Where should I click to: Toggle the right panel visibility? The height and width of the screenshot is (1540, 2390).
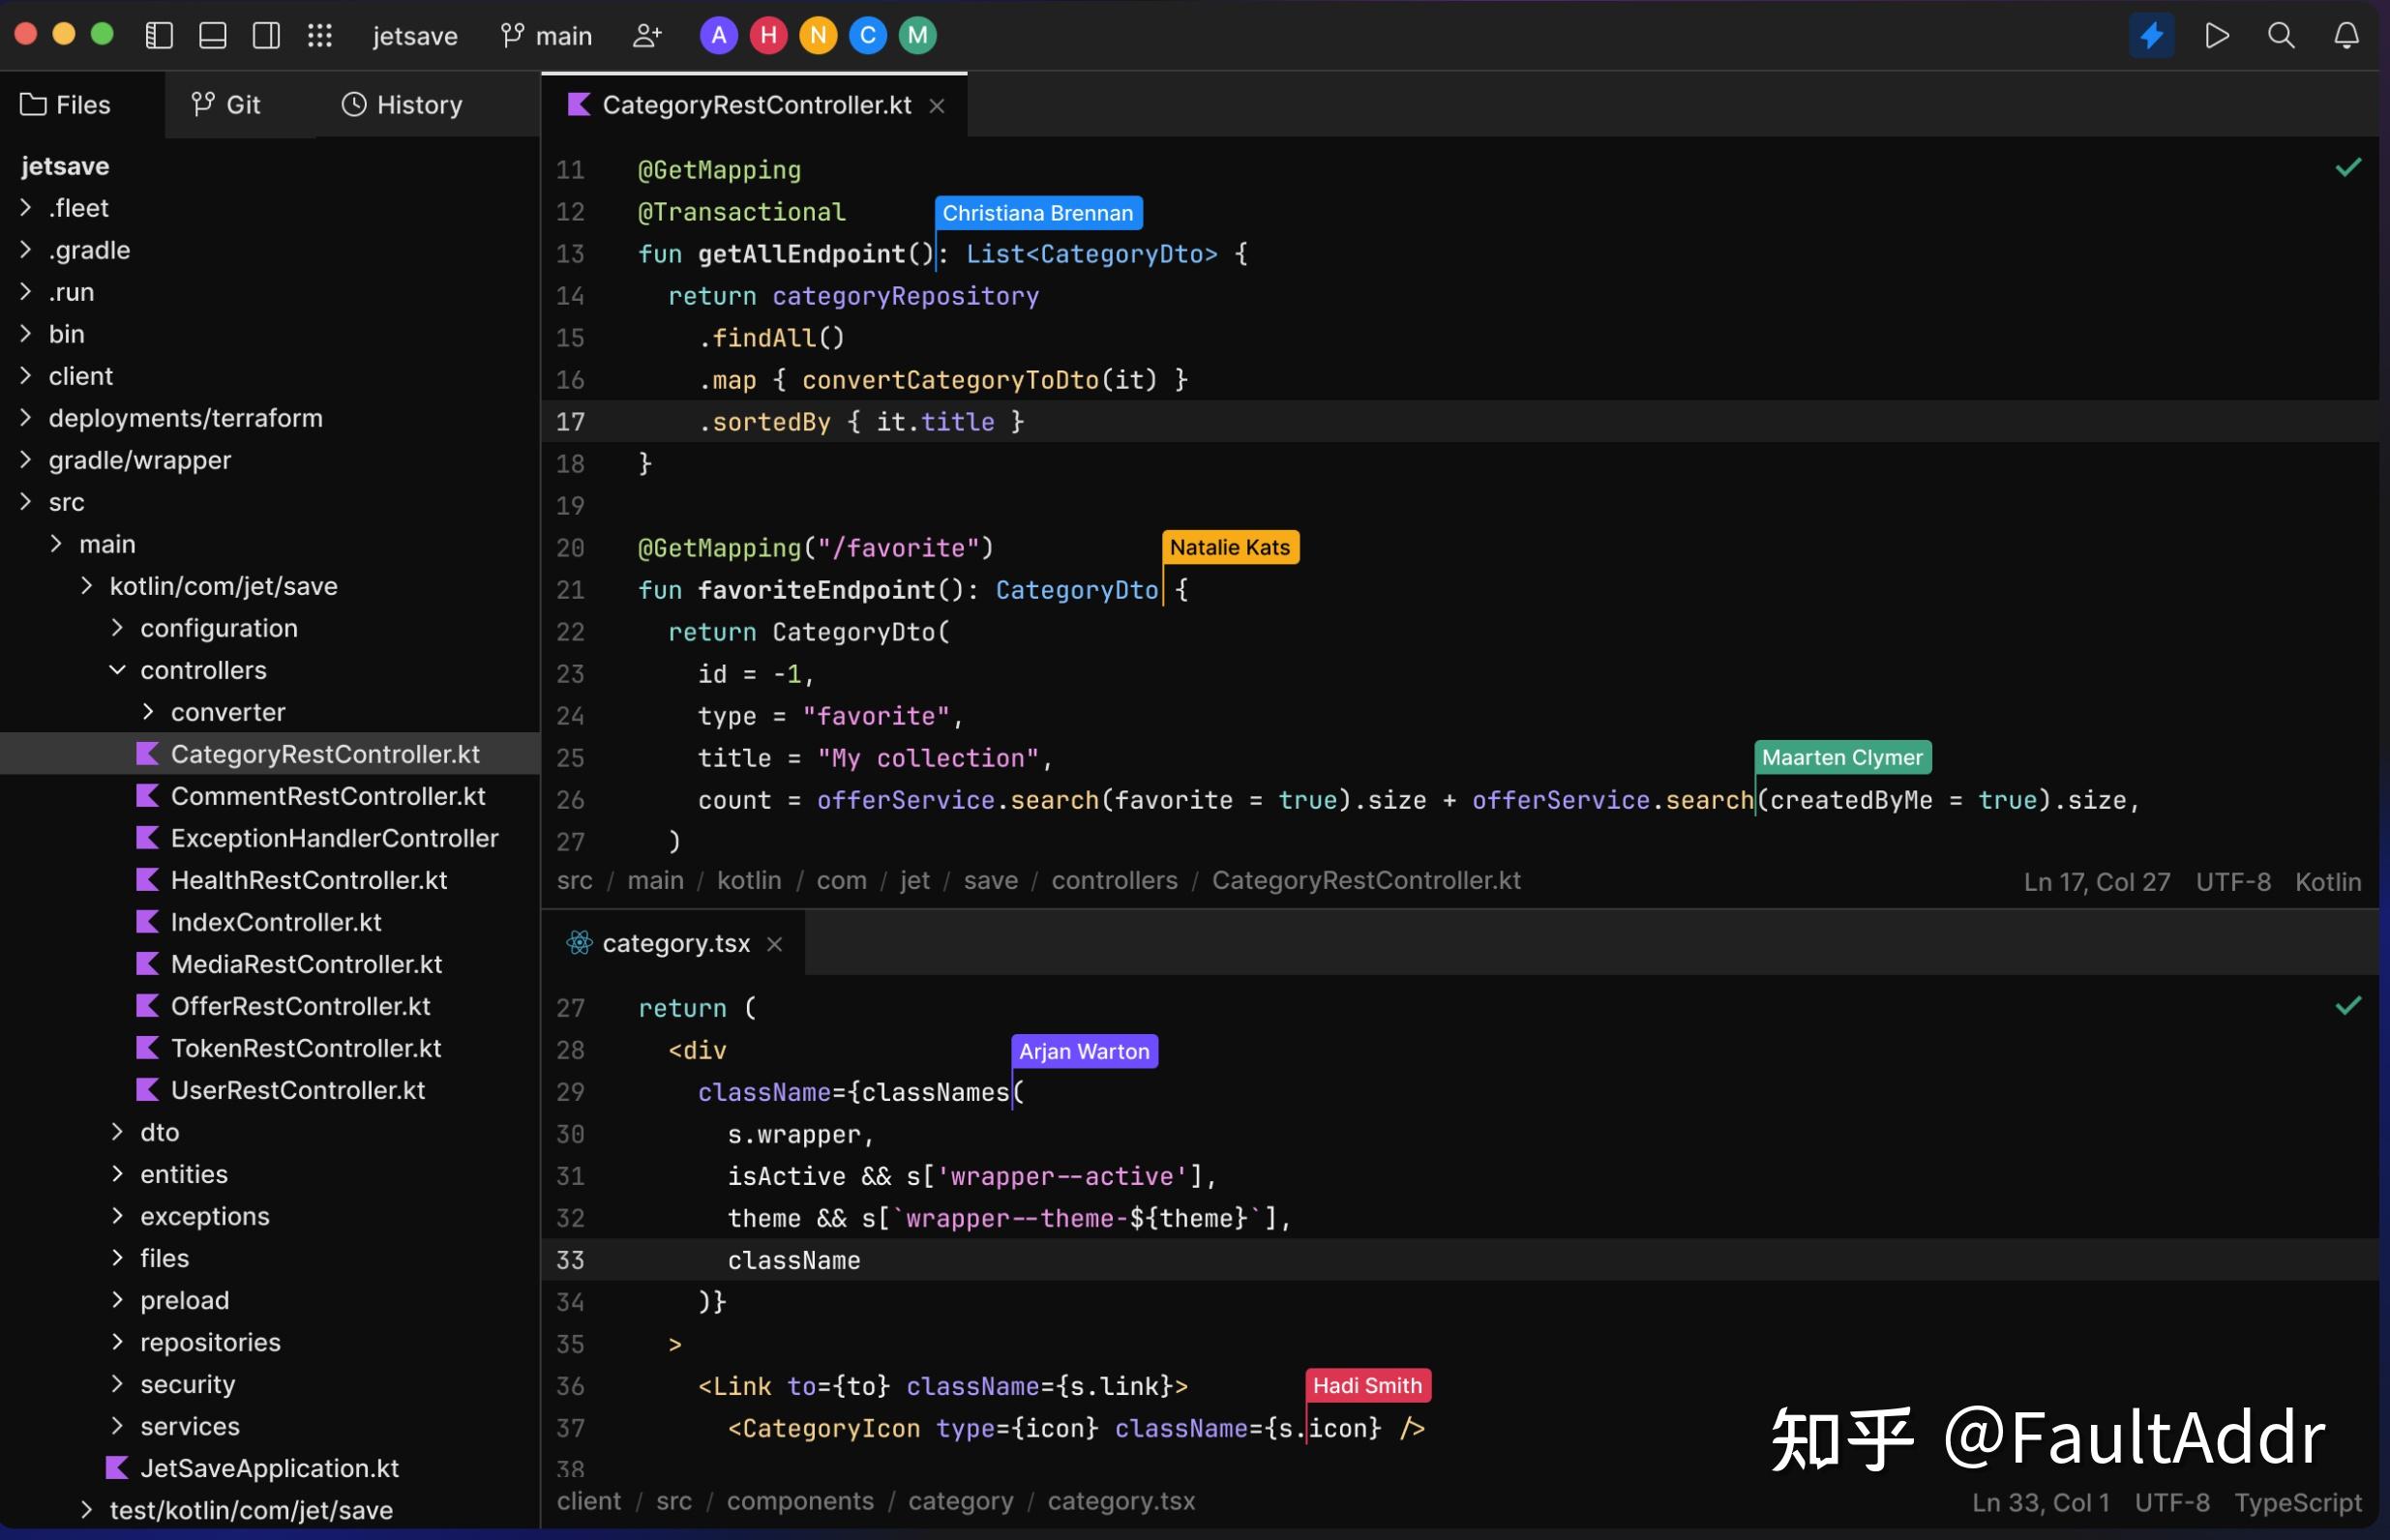266,34
